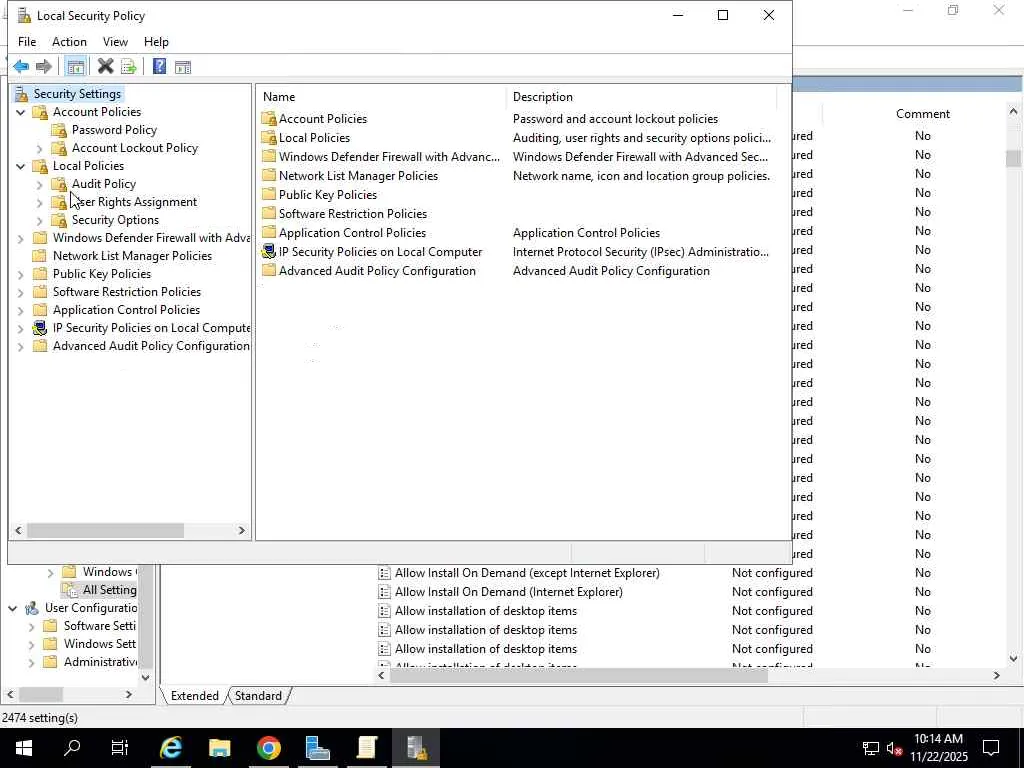Select Application Control Policies in the Name list
The width and height of the screenshot is (1024, 768).
(352, 232)
